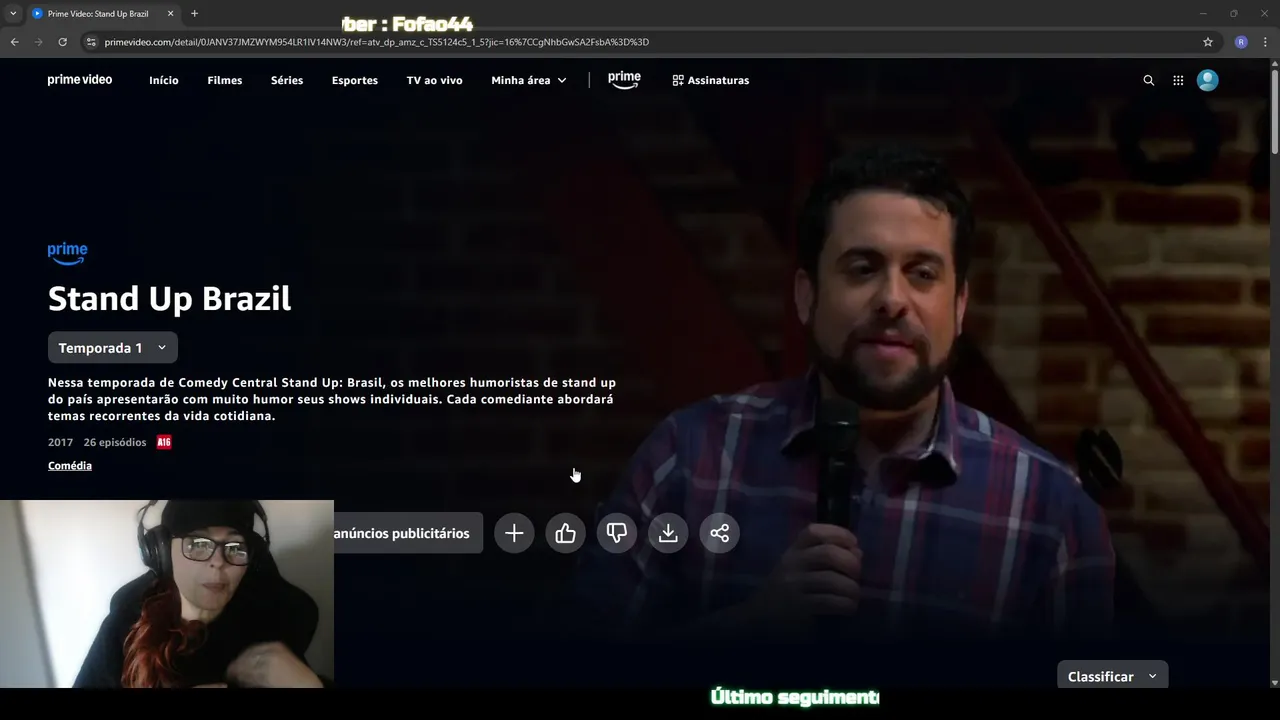Click the Prime smile logo in navbar
This screenshot has width=1280, height=720.
pyautogui.click(x=624, y=80)
